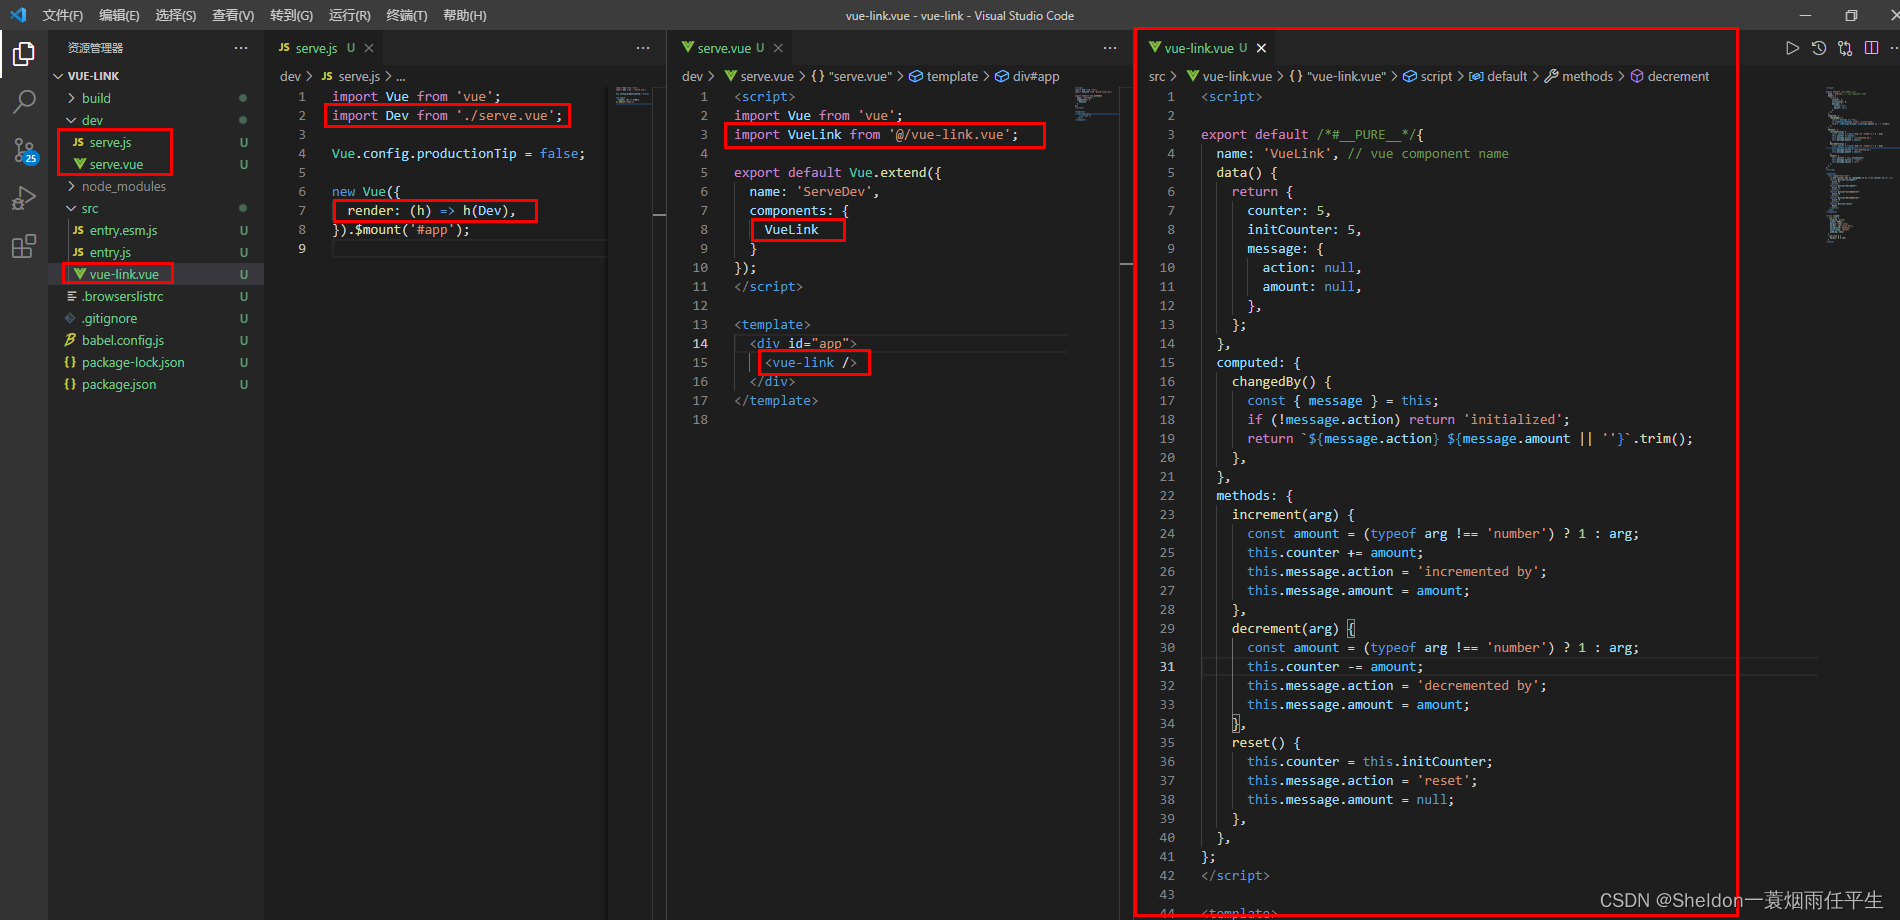Open the Search view in activity bar
This screenshot has height=920, width=1900.
(24, 102)
